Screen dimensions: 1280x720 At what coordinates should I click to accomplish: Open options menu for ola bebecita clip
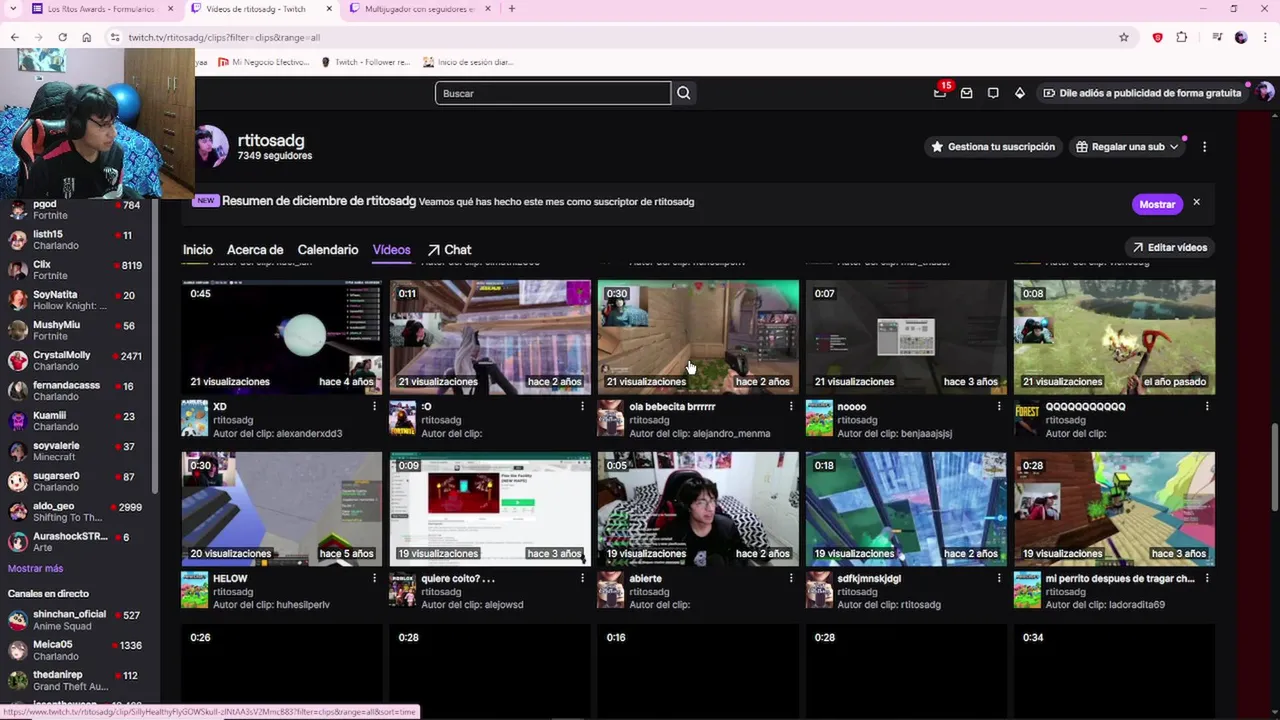pos(791,407)
